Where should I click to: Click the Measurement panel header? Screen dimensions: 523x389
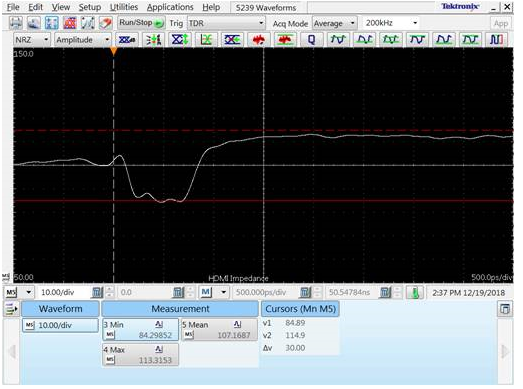click(x=180, y=309)
